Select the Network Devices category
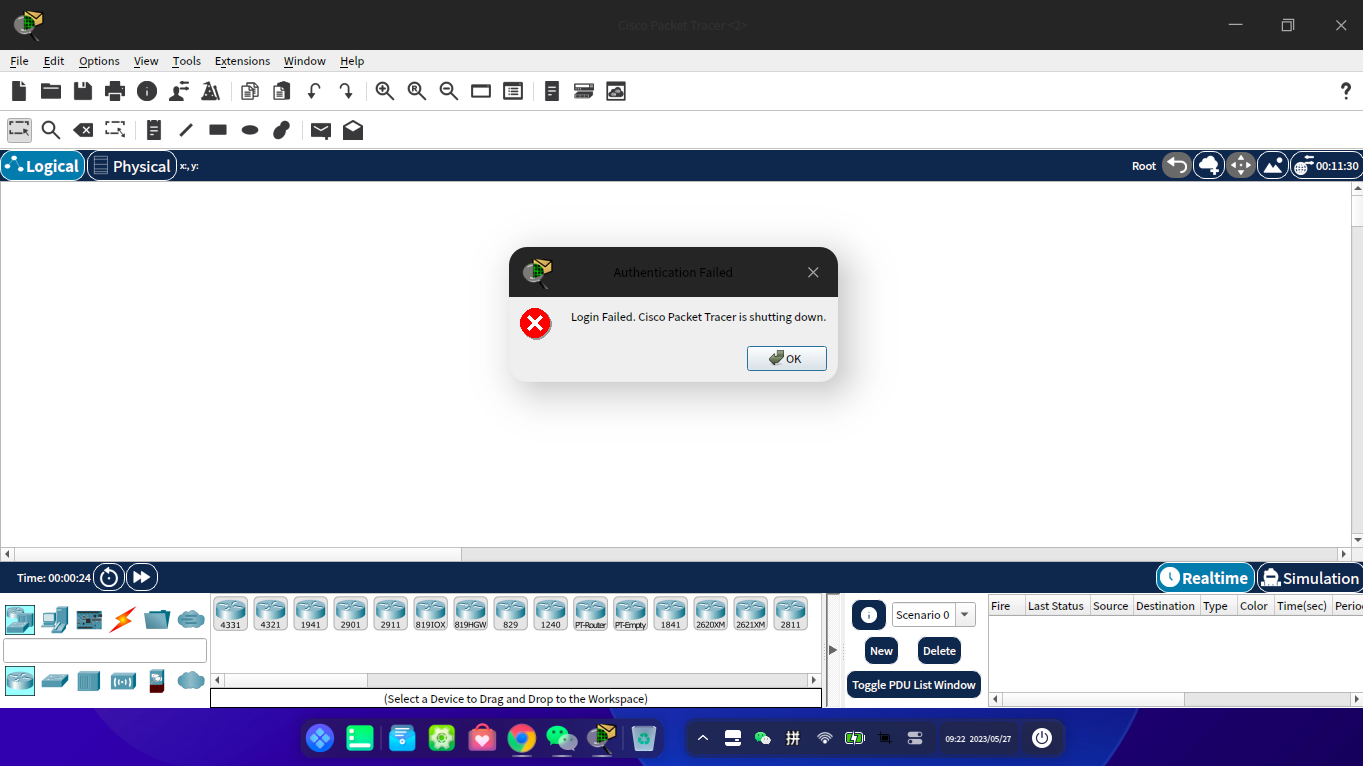This screenshot has height=766, width=1363. point(20,620)
